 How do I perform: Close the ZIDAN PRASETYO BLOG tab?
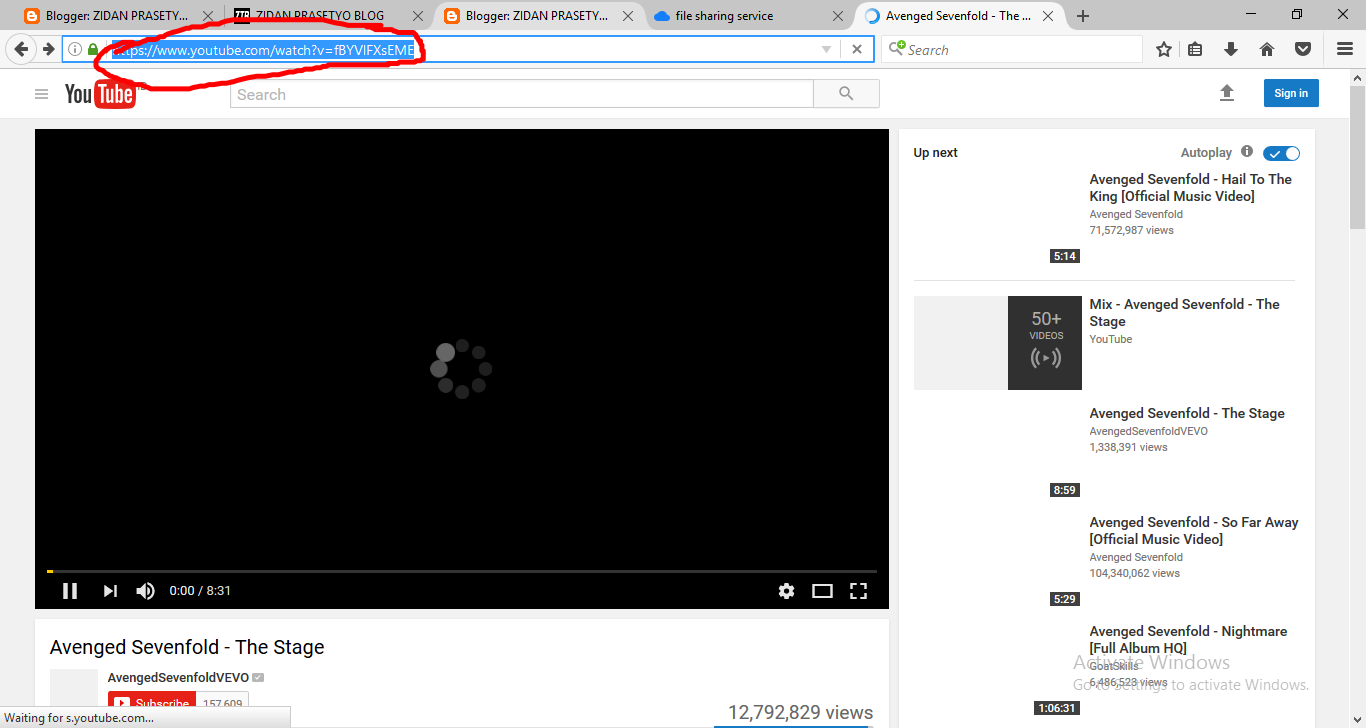[x=418, y=16]
